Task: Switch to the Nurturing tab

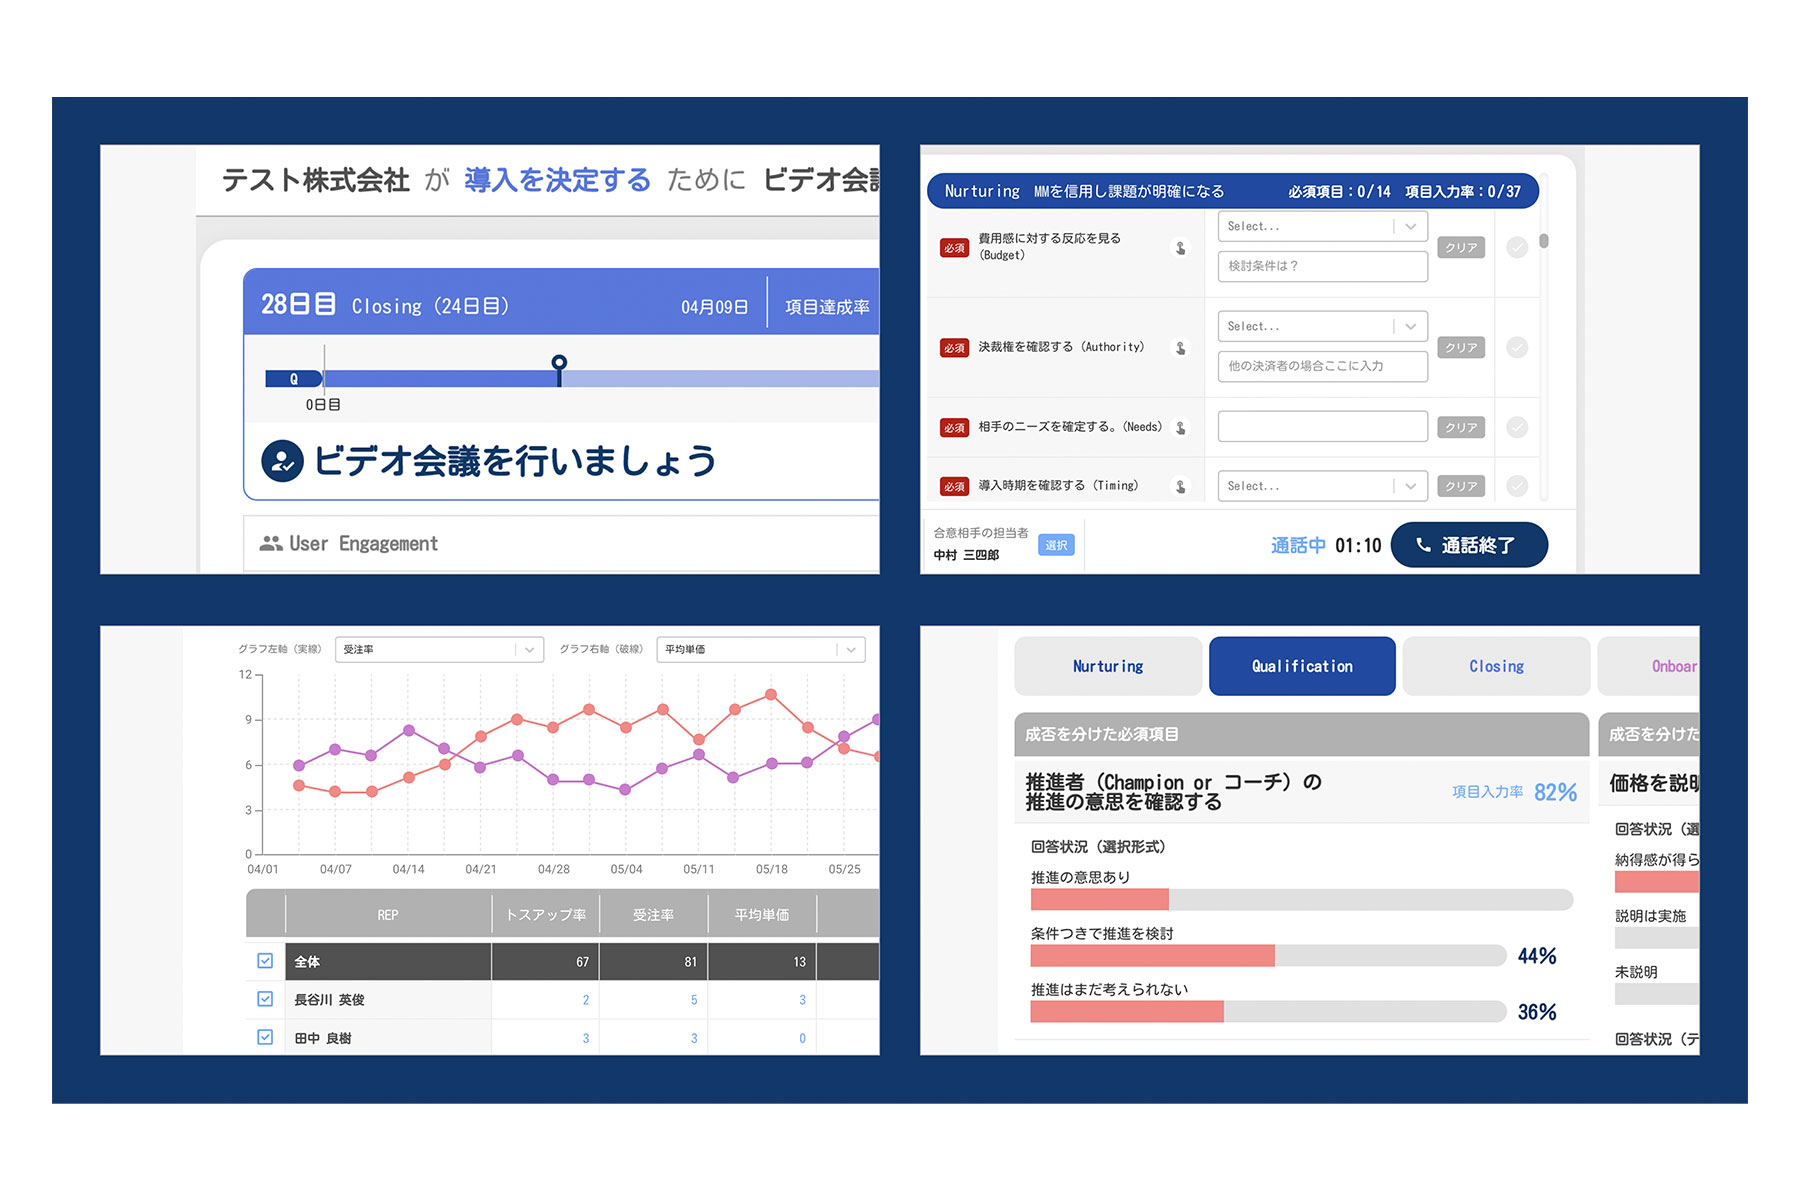Action: [1107, 667]
